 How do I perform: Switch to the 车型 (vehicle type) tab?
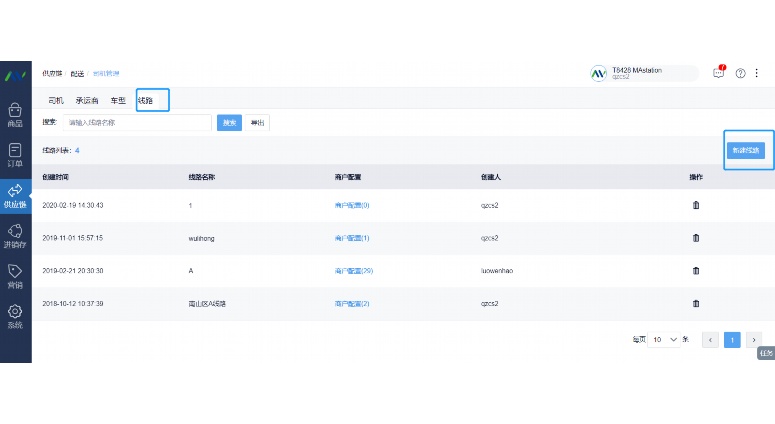click(x=118, y=100)
